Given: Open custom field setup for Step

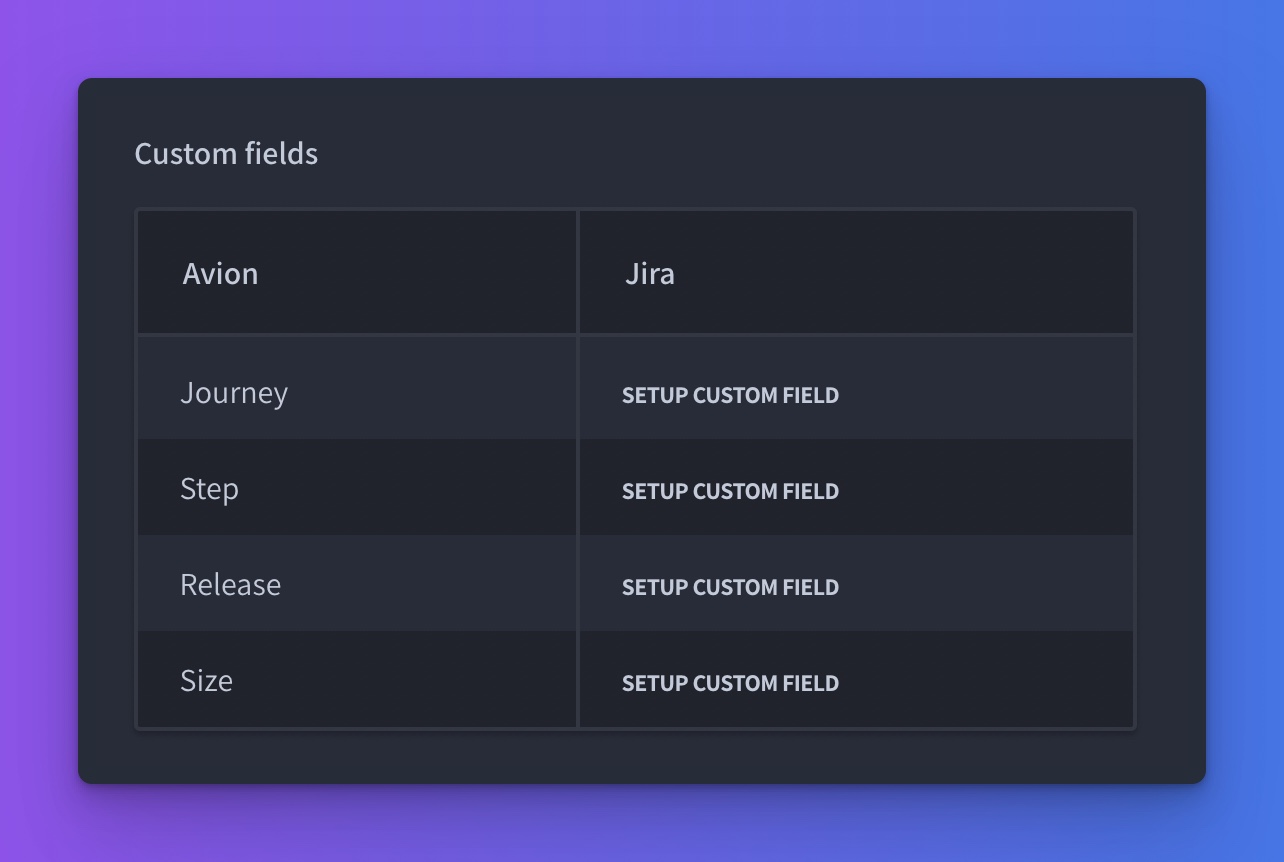Looking at the screenshot, I should point(730,491).
